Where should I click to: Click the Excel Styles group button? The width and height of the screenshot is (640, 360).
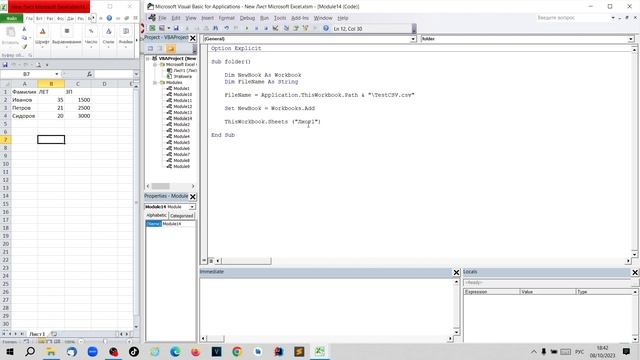tap(108, 37)
